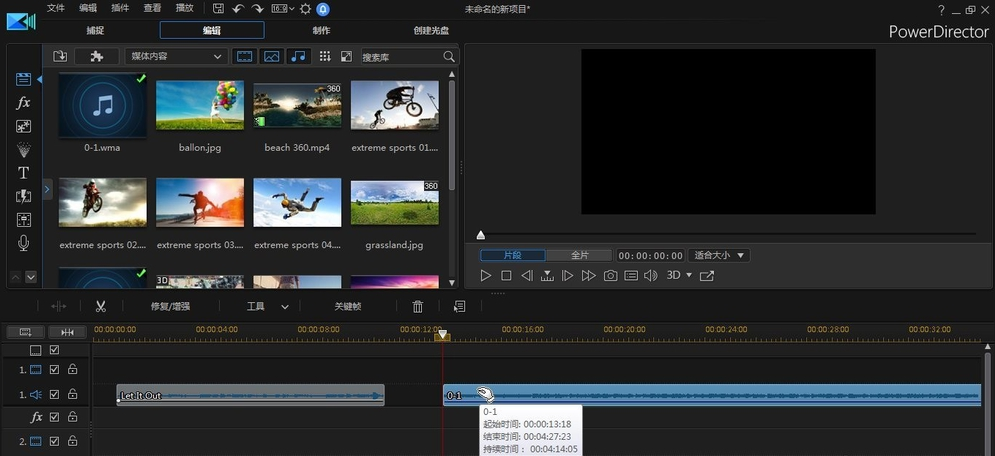Delete selected clip with trash icon
Viewport: 995px width, 456px height.
(x=418, y=307)
